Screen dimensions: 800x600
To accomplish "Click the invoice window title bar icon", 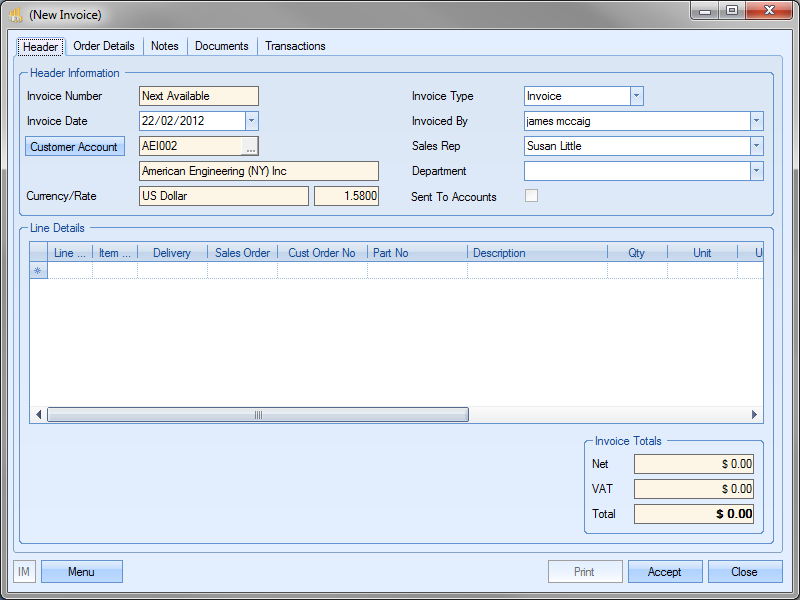I will (16, 15).
